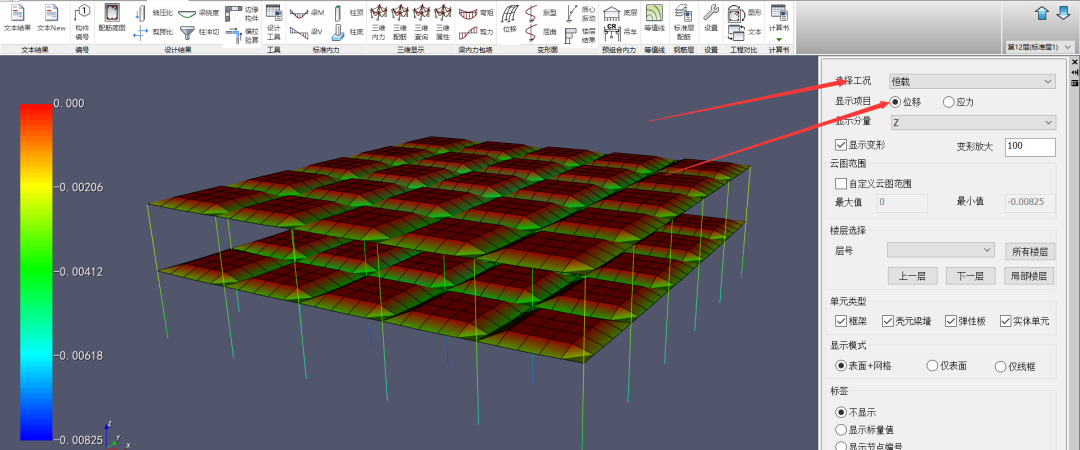1080x450 pixels.
Task: Show the 弯矩 moment envelope
Action: tap(477, 13)
